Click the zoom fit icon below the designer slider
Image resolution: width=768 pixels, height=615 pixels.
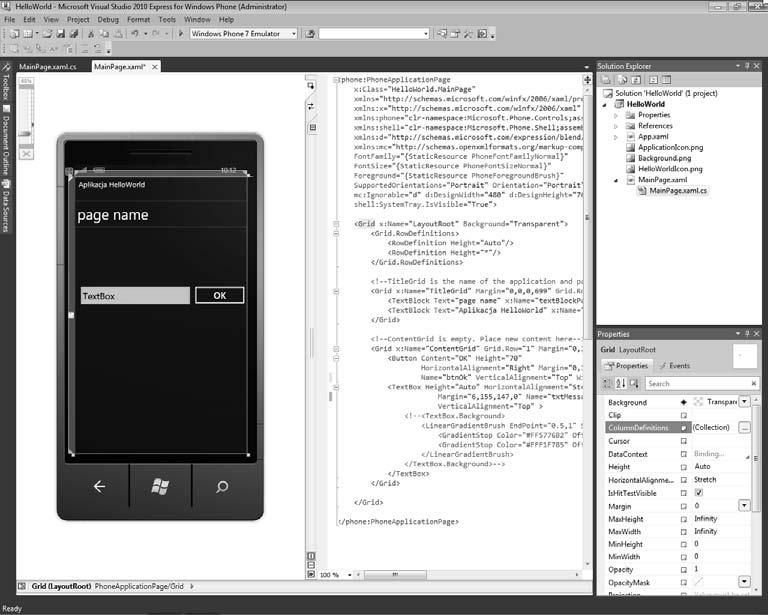[x=26, y=154]
